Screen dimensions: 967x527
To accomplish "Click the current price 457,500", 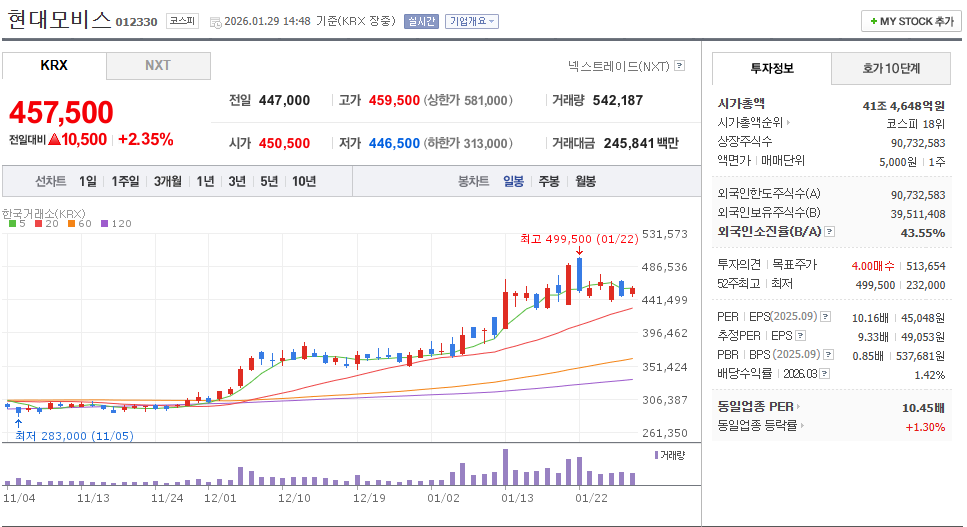I will (61, 113).
